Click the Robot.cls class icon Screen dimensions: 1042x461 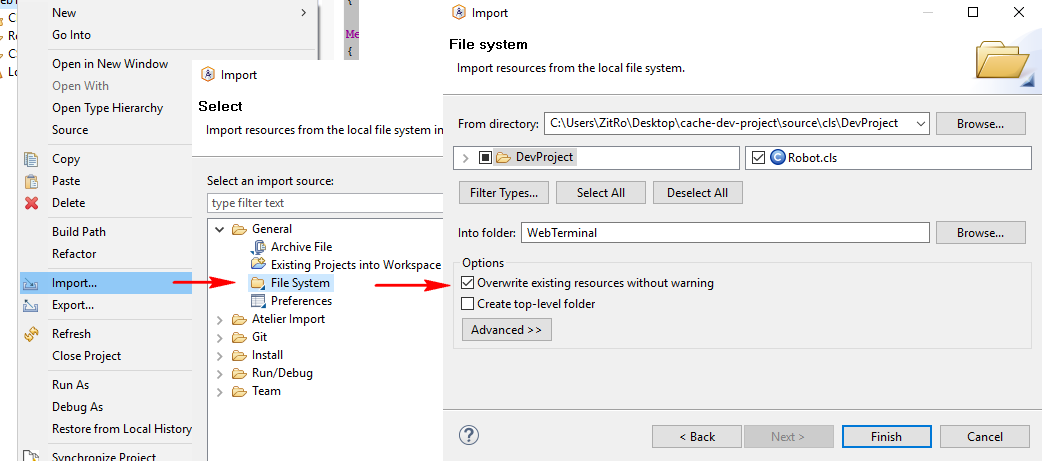(779, 157)
